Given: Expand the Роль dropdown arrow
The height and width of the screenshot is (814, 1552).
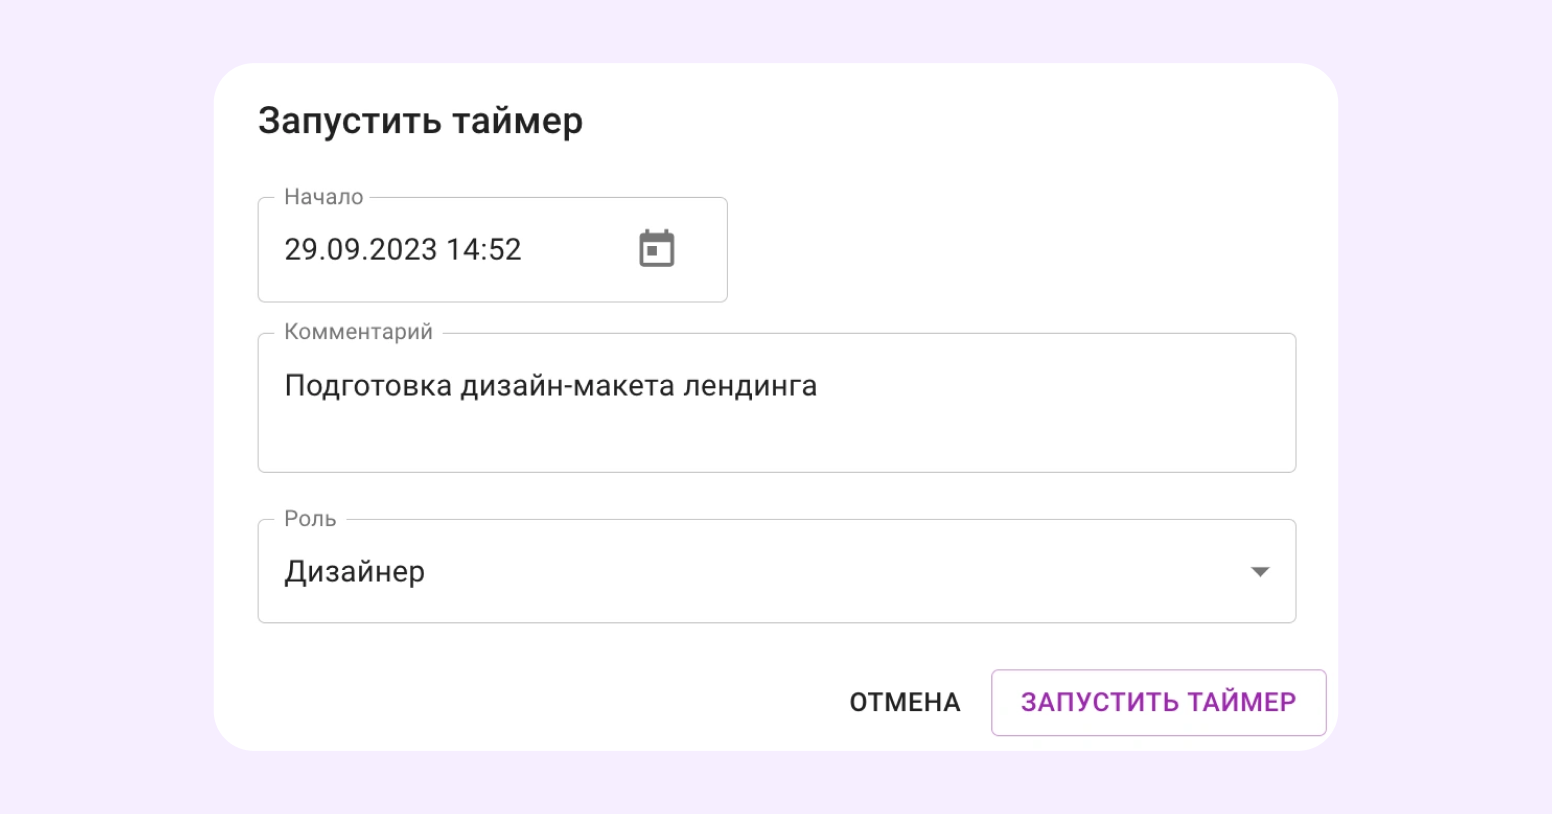Looking at the screenshot, I should tap(1260, 572).
